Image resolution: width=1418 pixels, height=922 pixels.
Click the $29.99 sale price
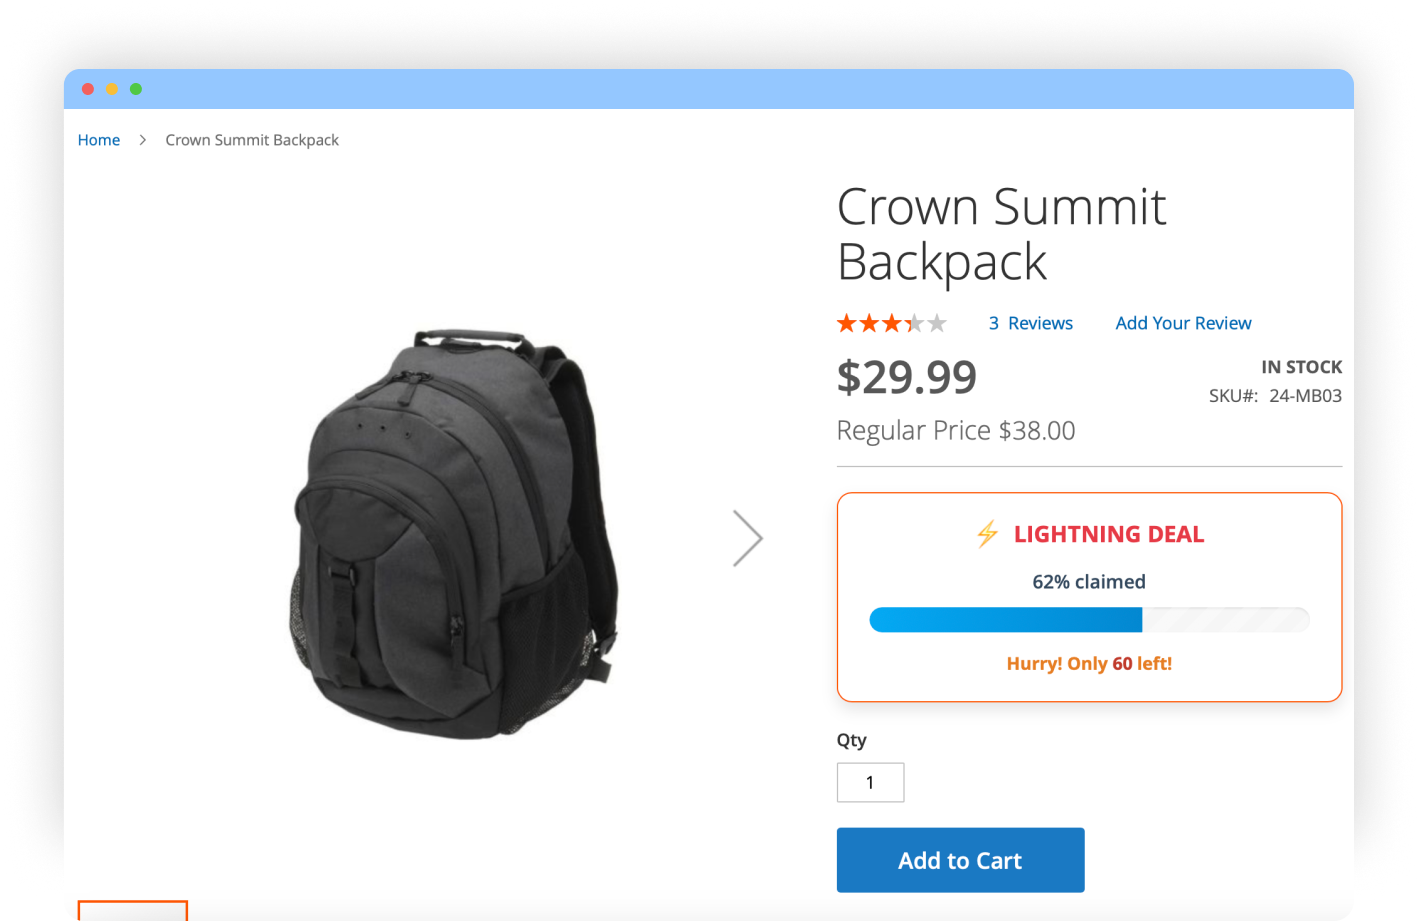906,377
